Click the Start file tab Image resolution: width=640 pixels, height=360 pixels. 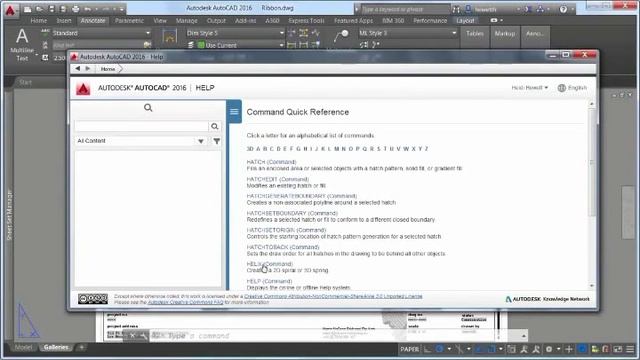pyautogui.click(x=25, y=82)
